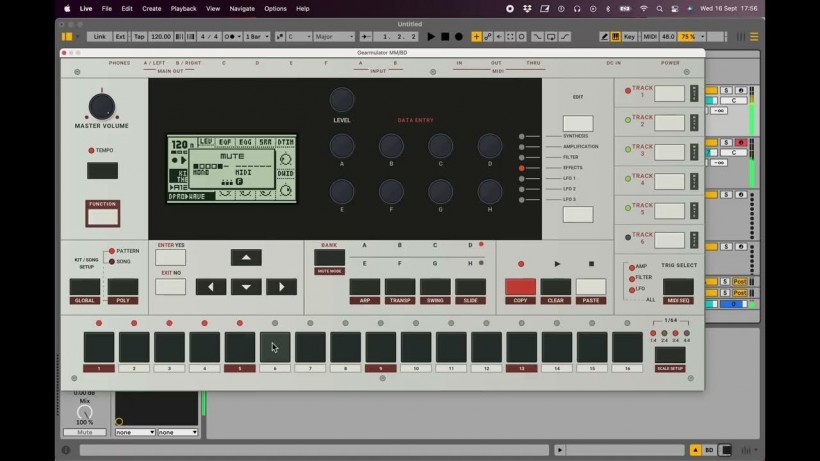This screenshot has height=461, width=820.
Task: Open the Major scale dropdown
Action: coord(334,37)
